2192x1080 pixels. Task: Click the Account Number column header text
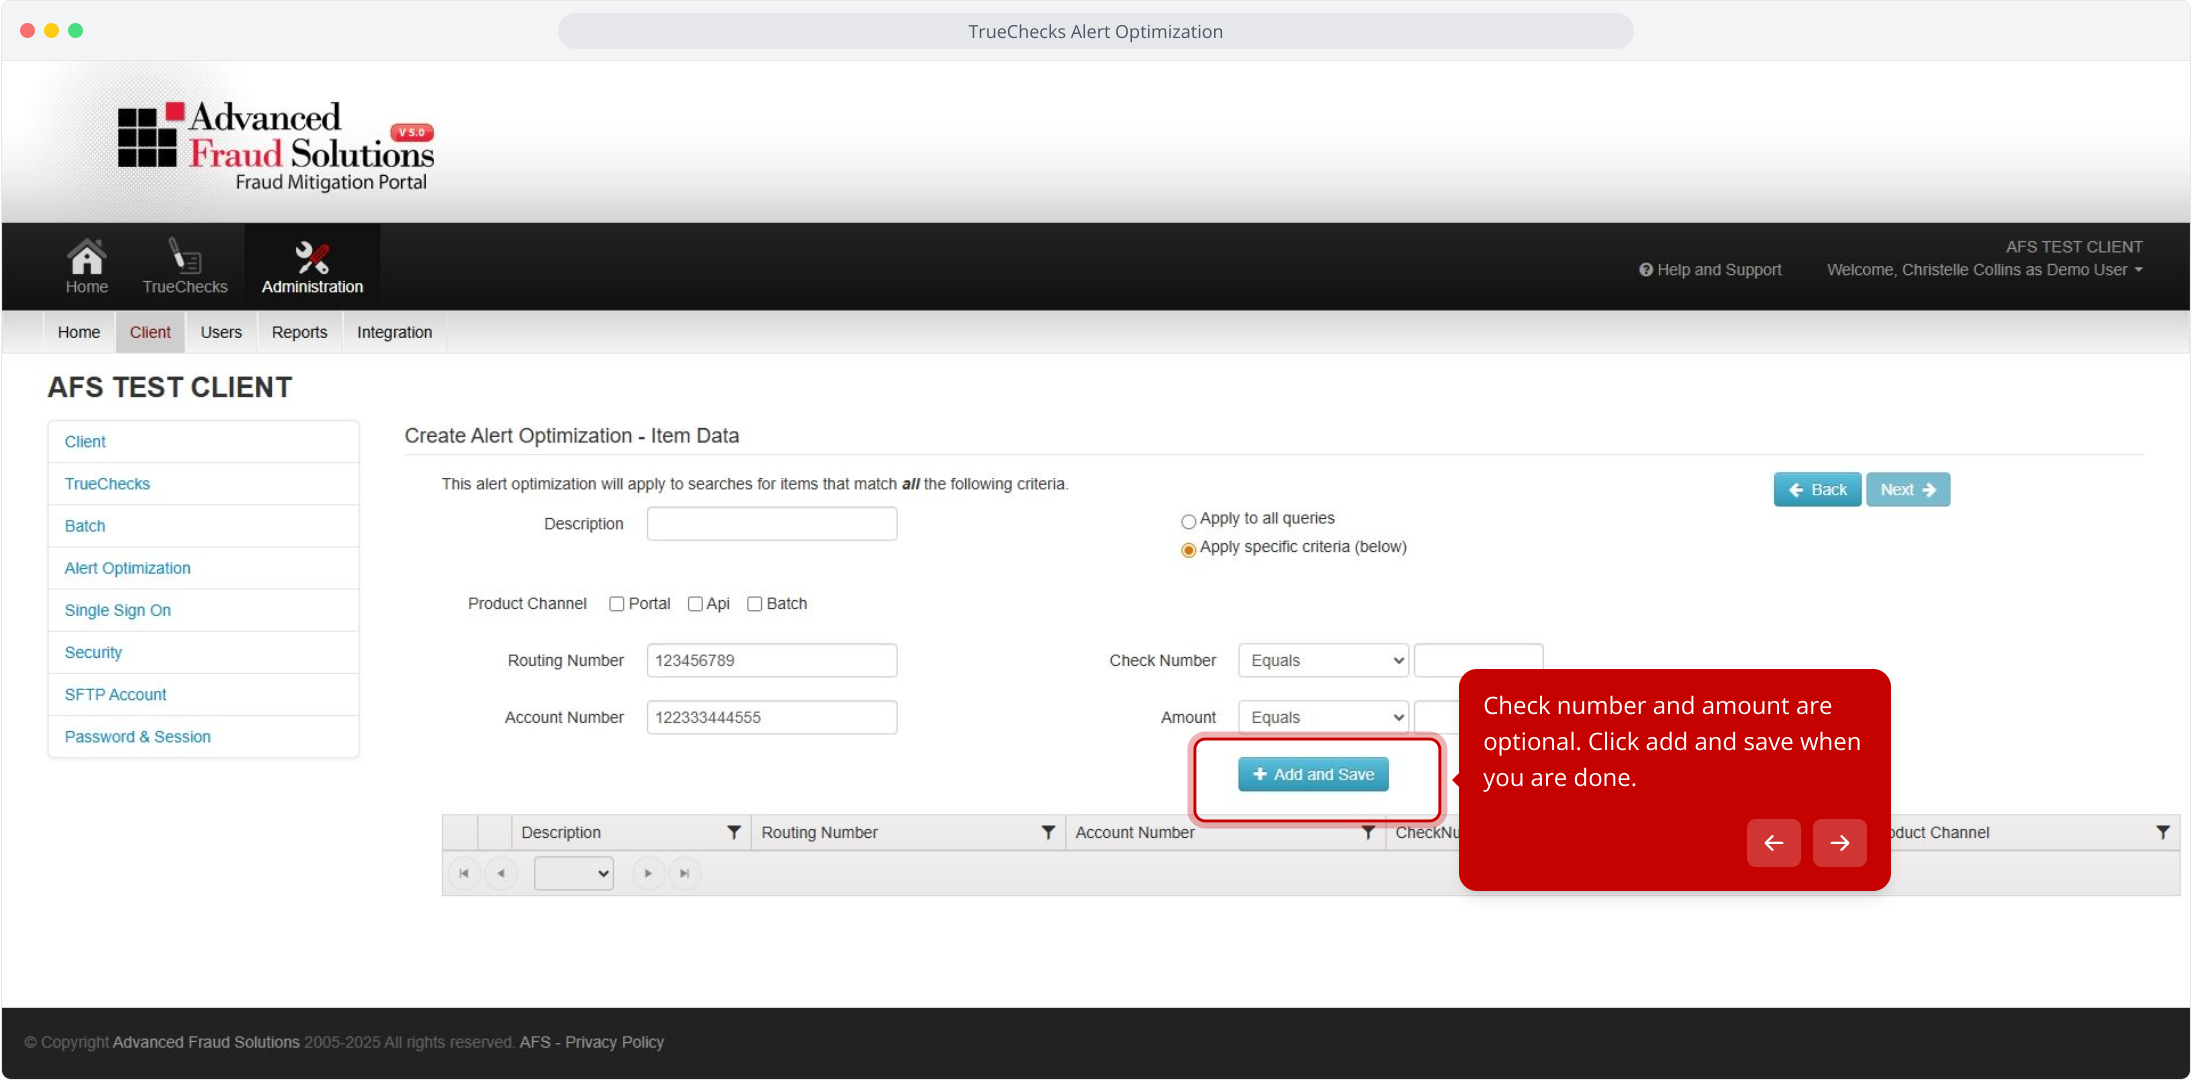coord(1135,832)
